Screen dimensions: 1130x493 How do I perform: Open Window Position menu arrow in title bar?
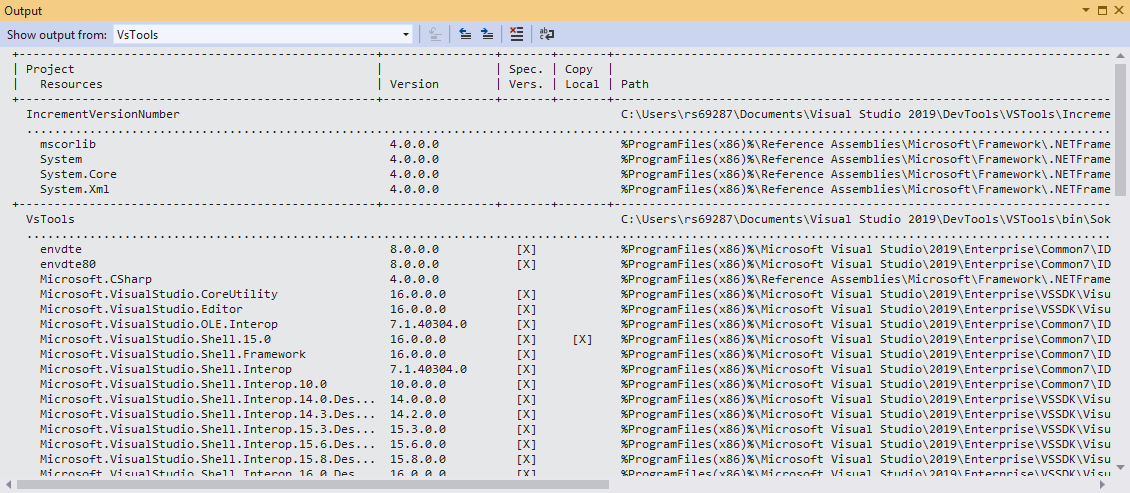1086,10
